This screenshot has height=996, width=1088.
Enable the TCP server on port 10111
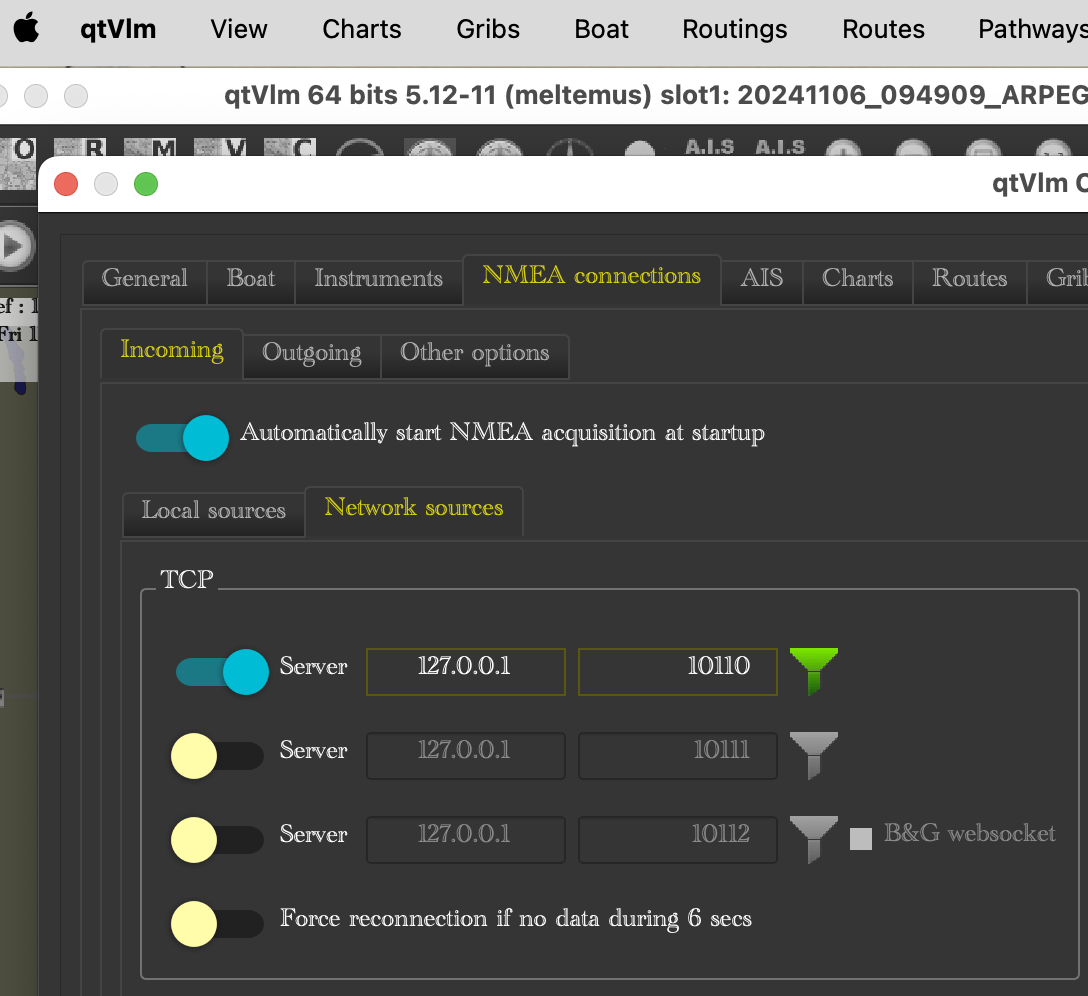point(217,756)
